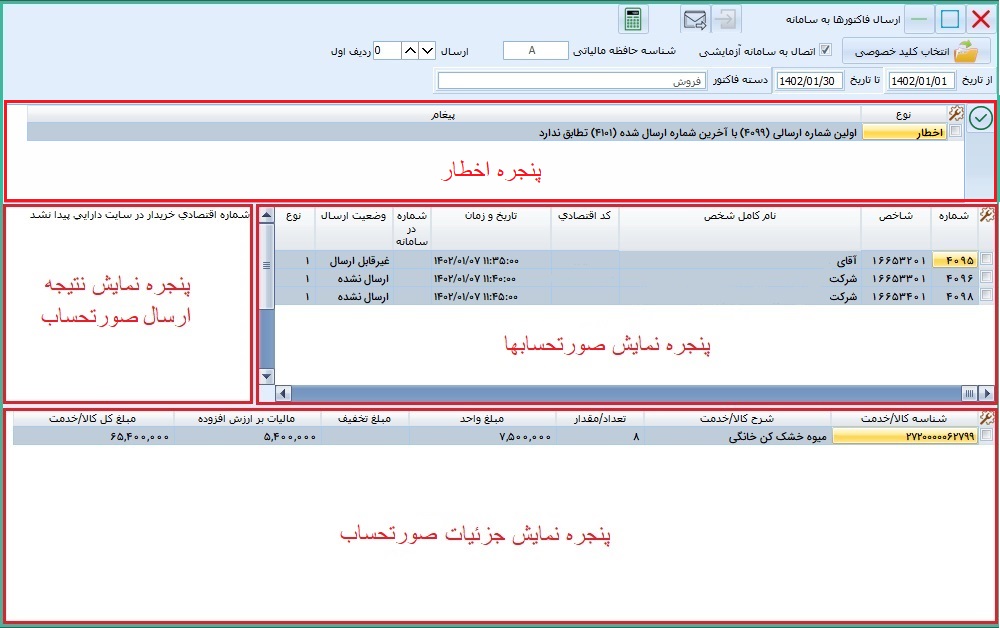Toggle the 'اتصال به سامانه آزمایشی' checkbox
Image resolution: width=1000 pixels, height=628 pixels.
point(825,50)
